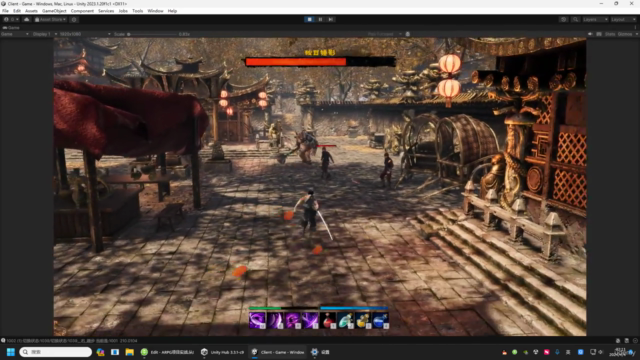
Task: Open the Services menu
Action: [x=106, y=11]
